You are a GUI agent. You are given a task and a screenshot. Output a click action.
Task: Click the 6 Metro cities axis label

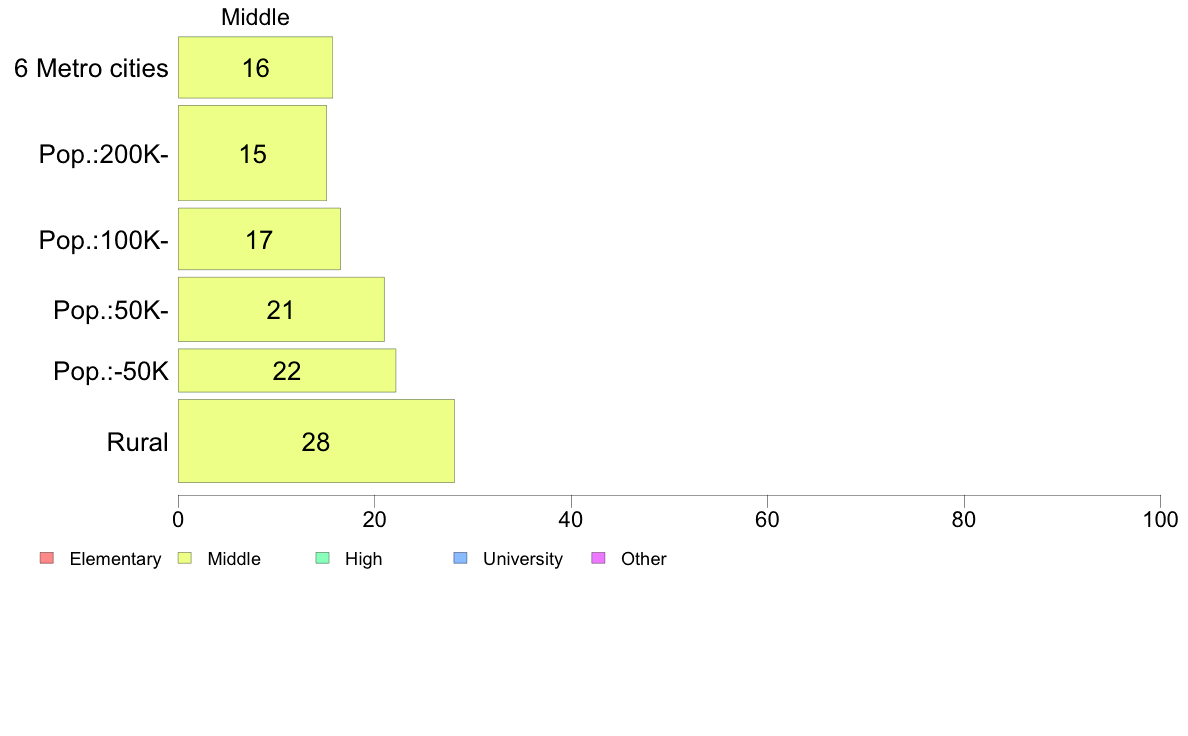click(x=91, y=68)
